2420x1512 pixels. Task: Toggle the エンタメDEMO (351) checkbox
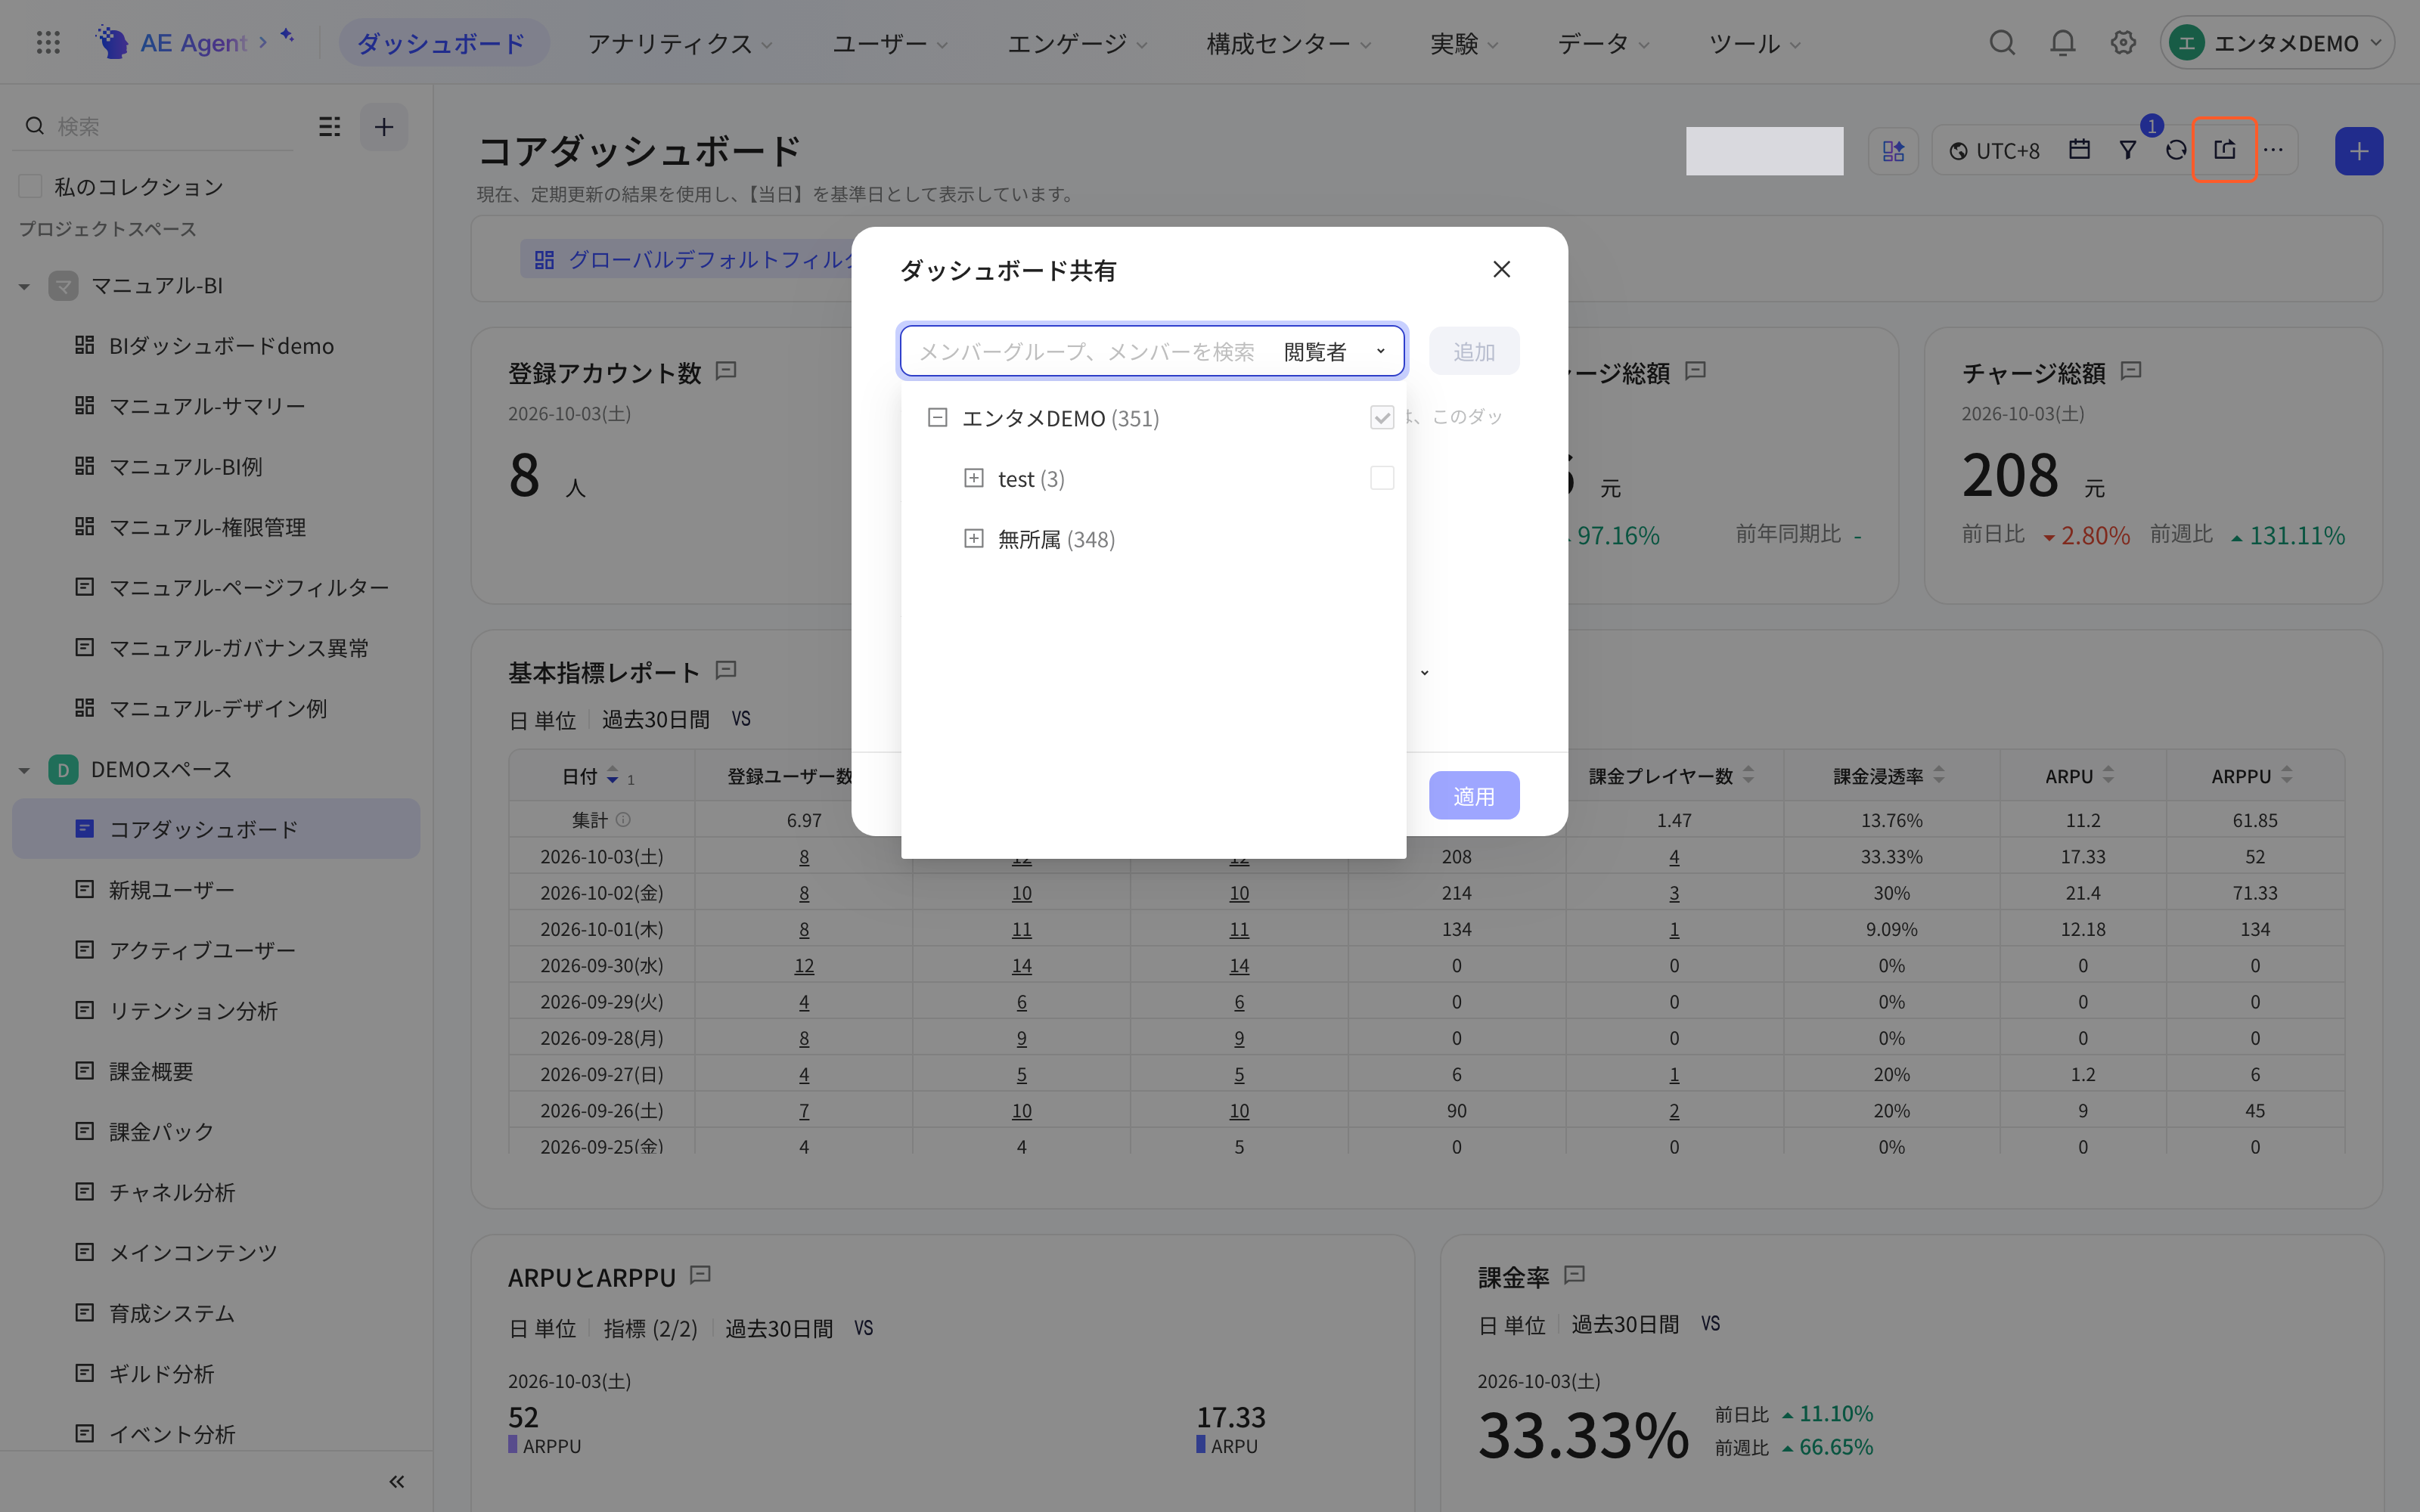(x=1382, y=418)
